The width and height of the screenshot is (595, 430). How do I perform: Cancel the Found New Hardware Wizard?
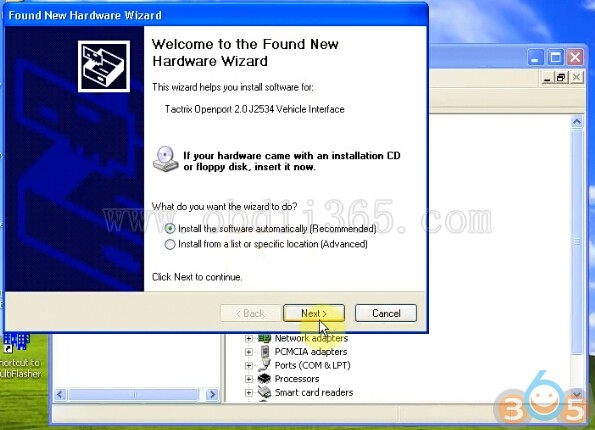(386, 313)
